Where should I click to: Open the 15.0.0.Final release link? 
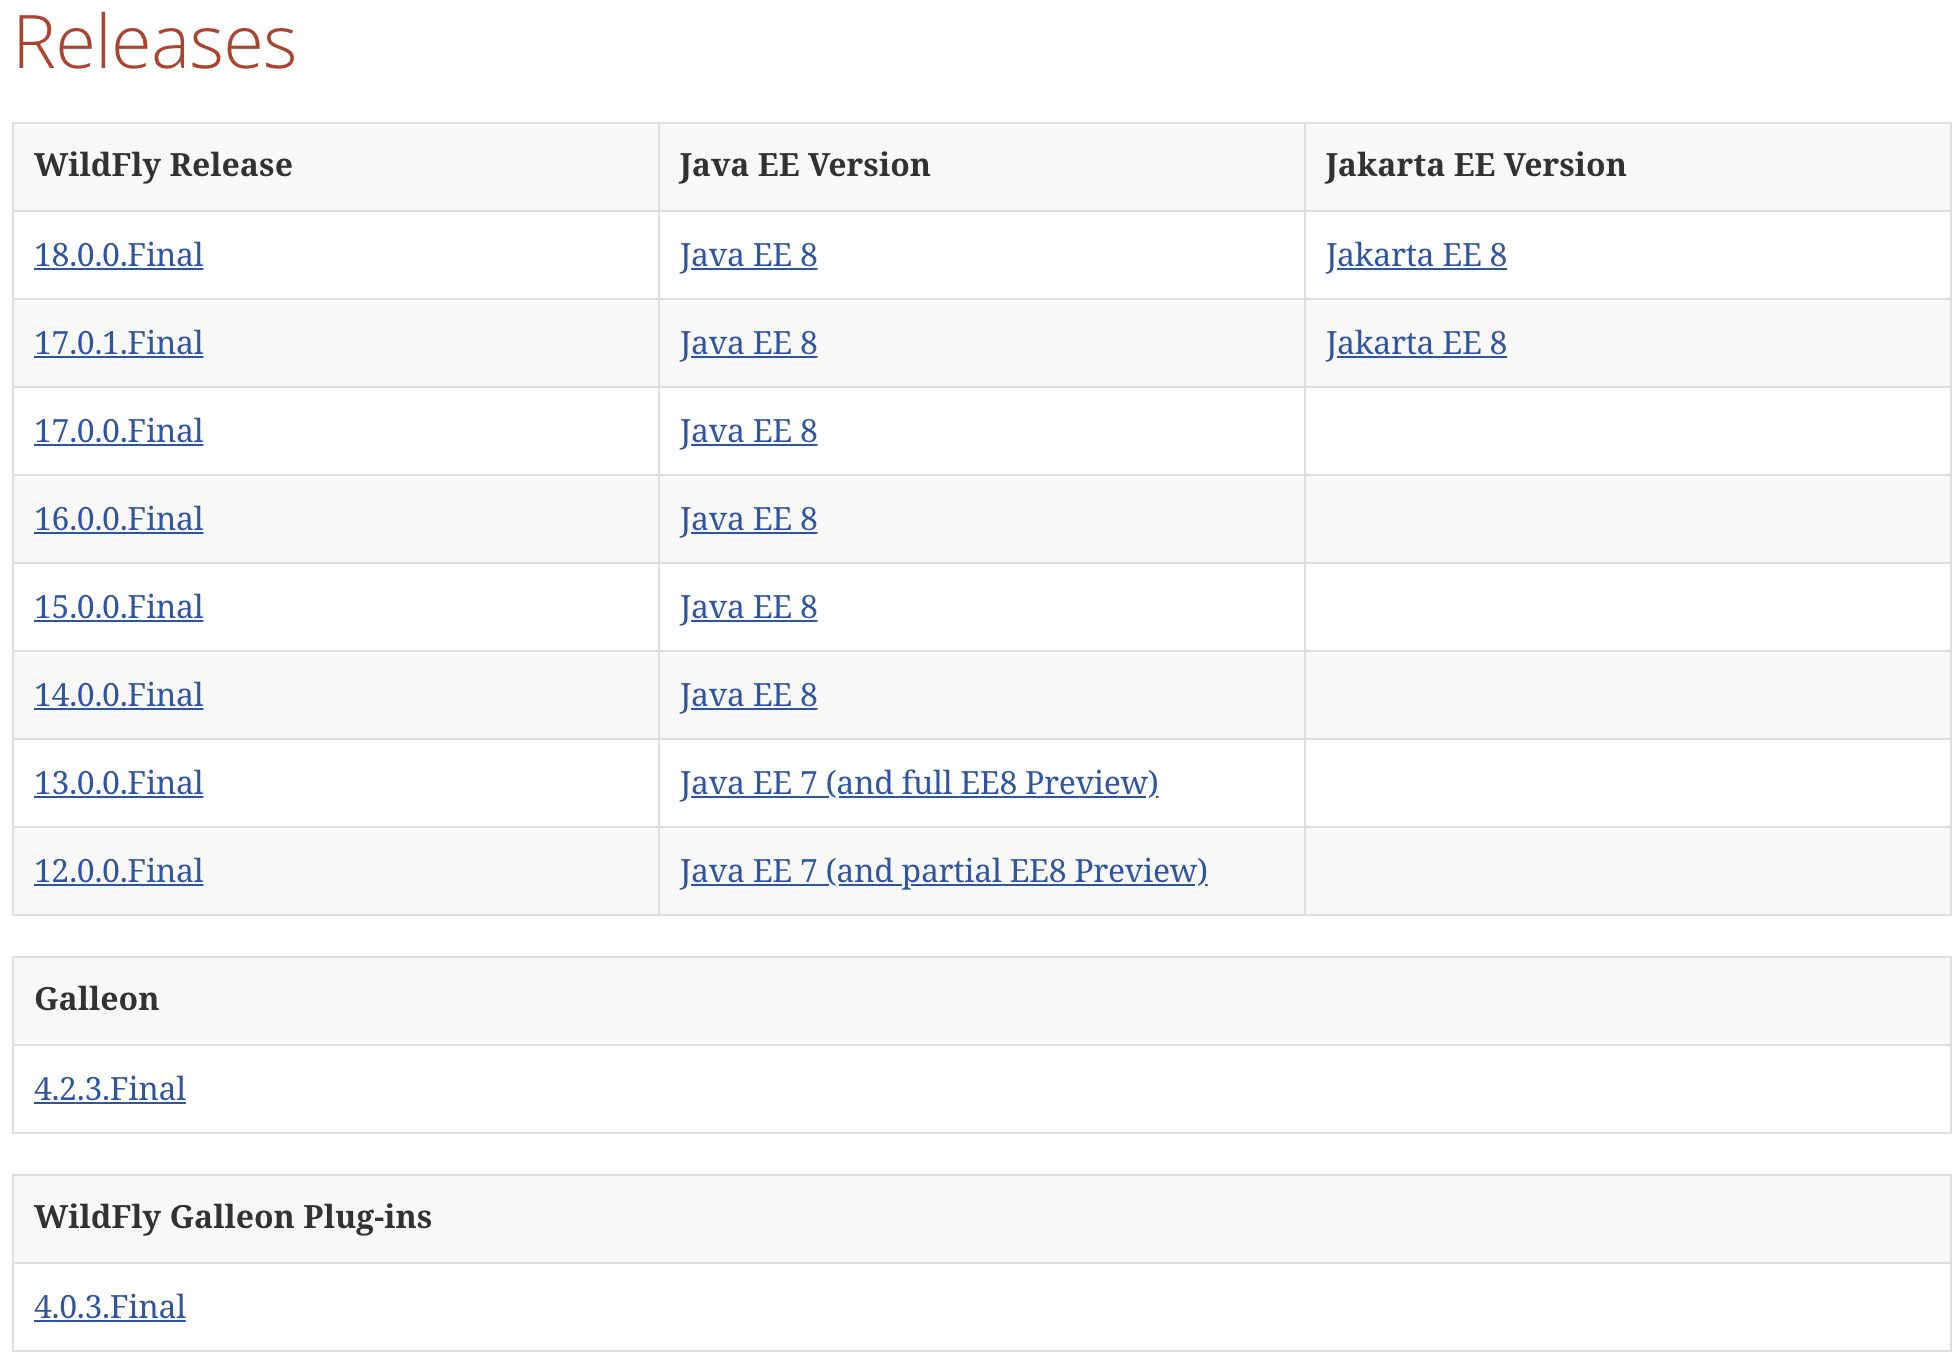[x=118, y=607]
